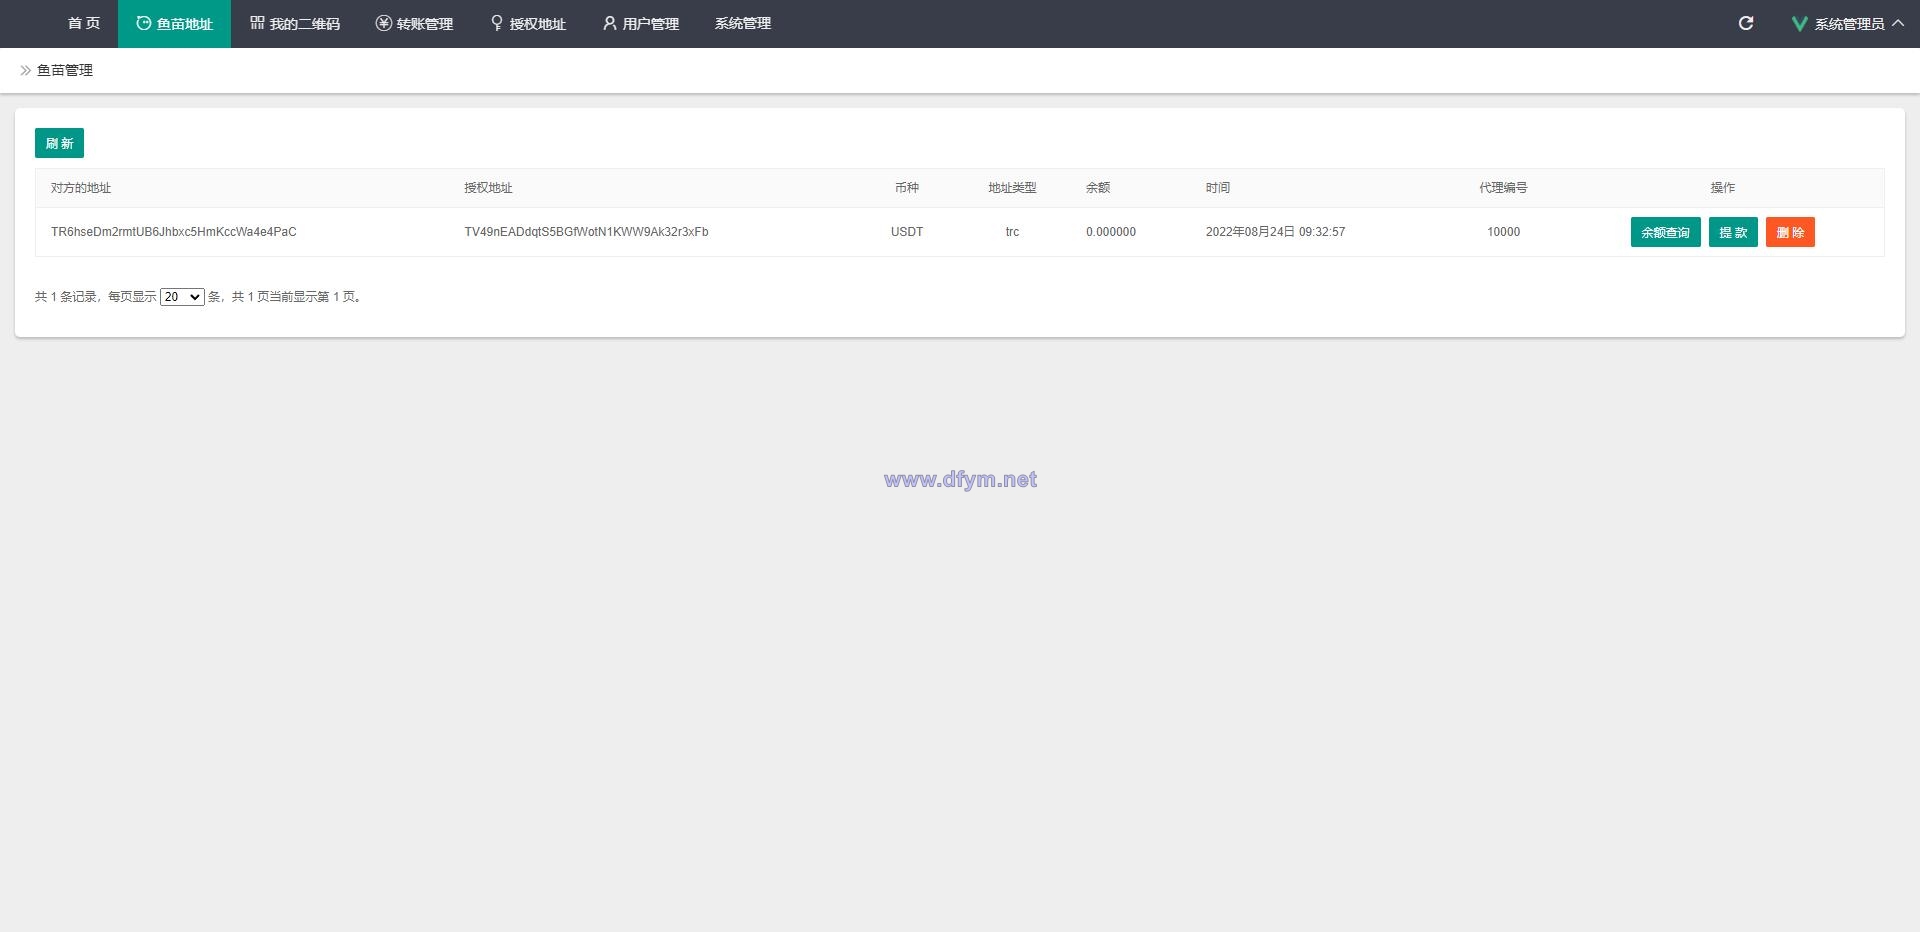This screenshot has height=932, width=1920.
Task: Click 余额查询 button in the row
Action: (1665, 232)
